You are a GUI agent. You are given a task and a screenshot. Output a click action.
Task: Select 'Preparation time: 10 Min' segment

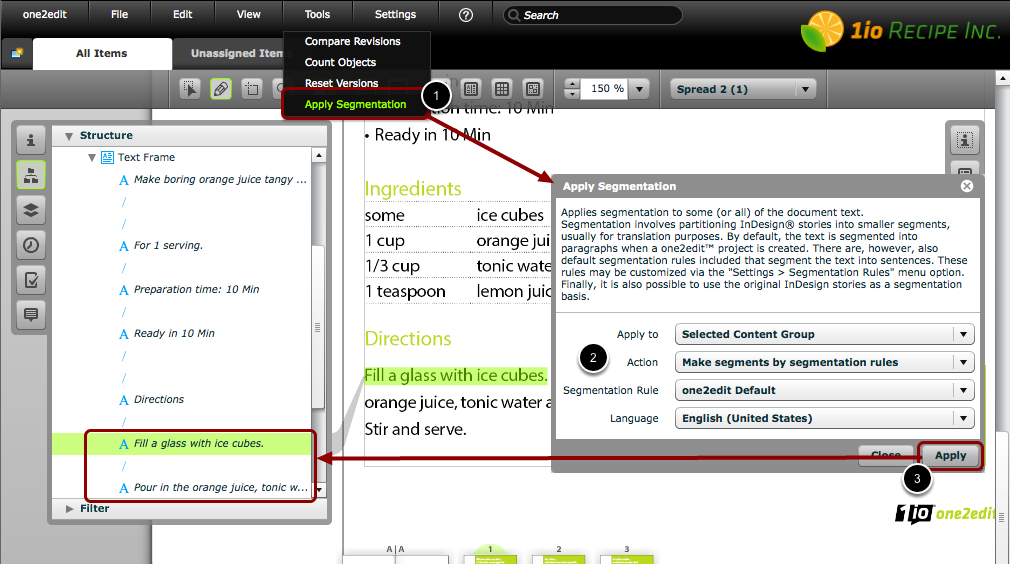(196, 290)
